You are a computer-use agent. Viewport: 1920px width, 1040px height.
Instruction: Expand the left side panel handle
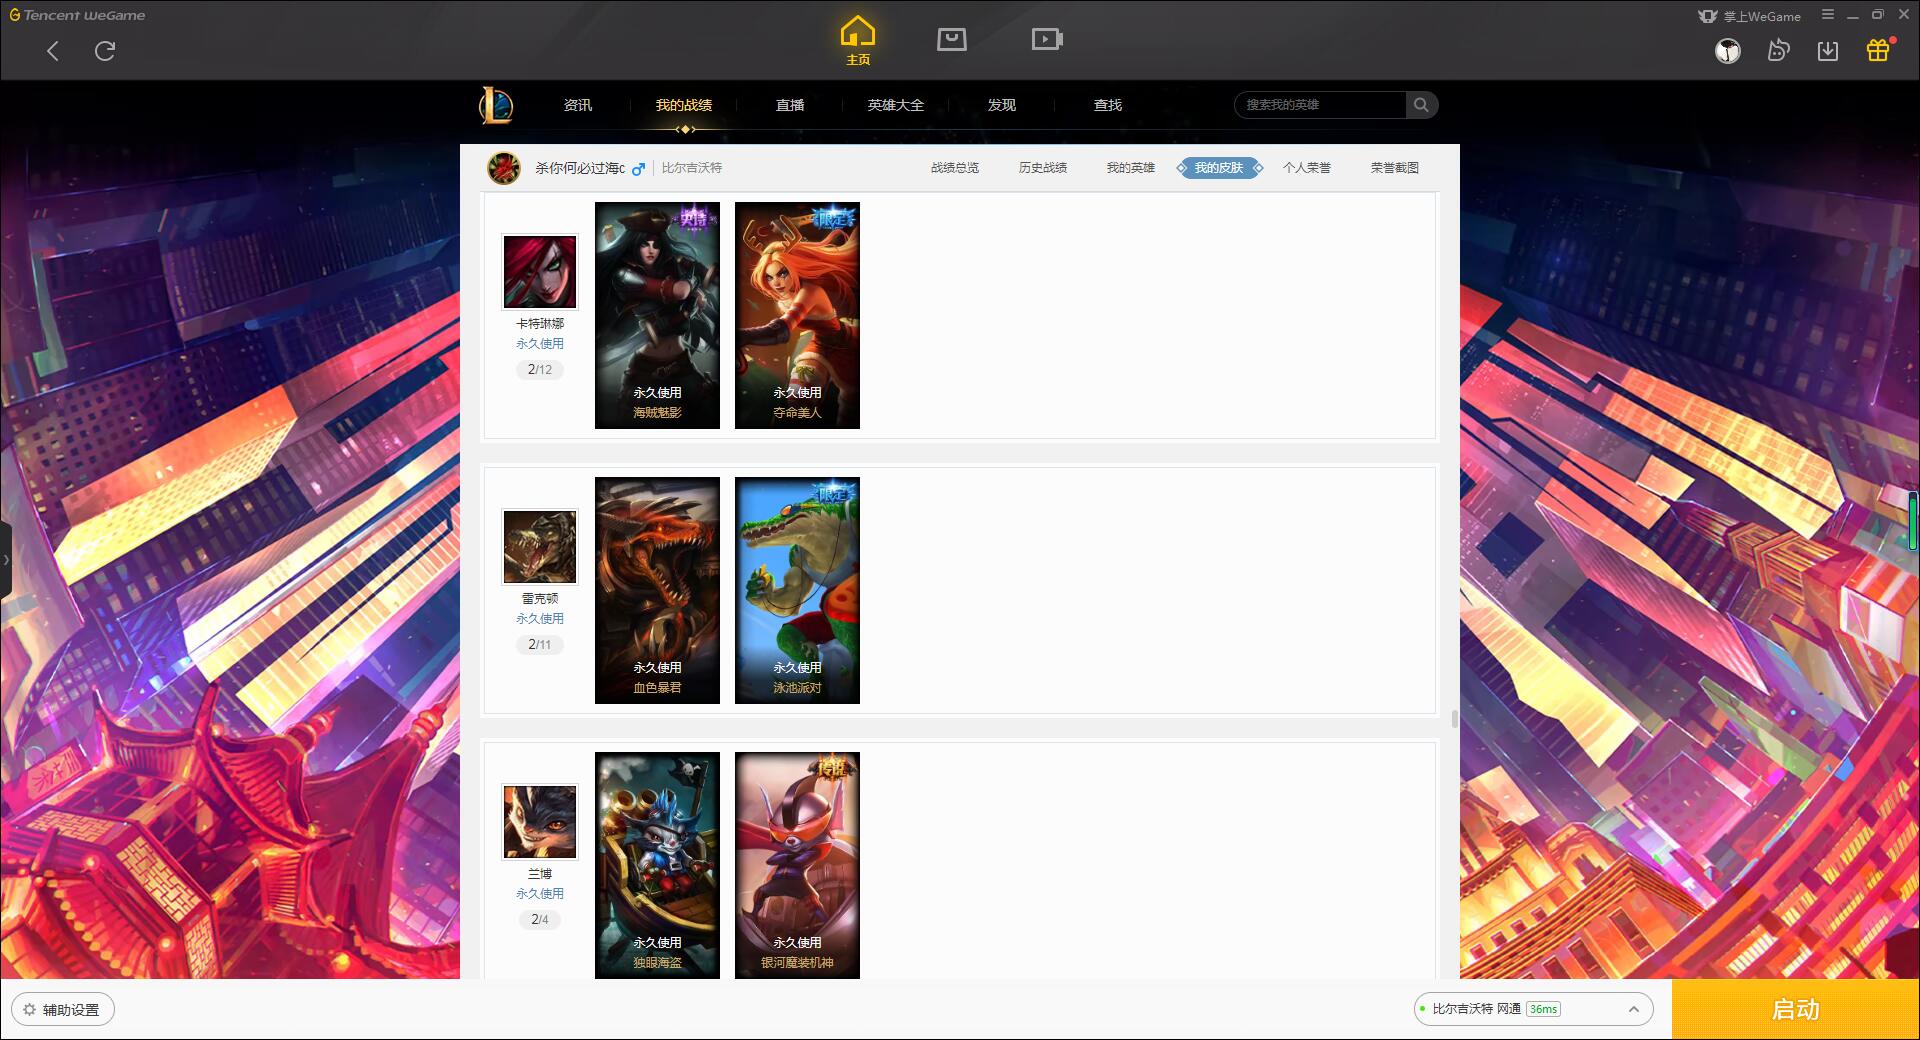[x=6, y=560]
